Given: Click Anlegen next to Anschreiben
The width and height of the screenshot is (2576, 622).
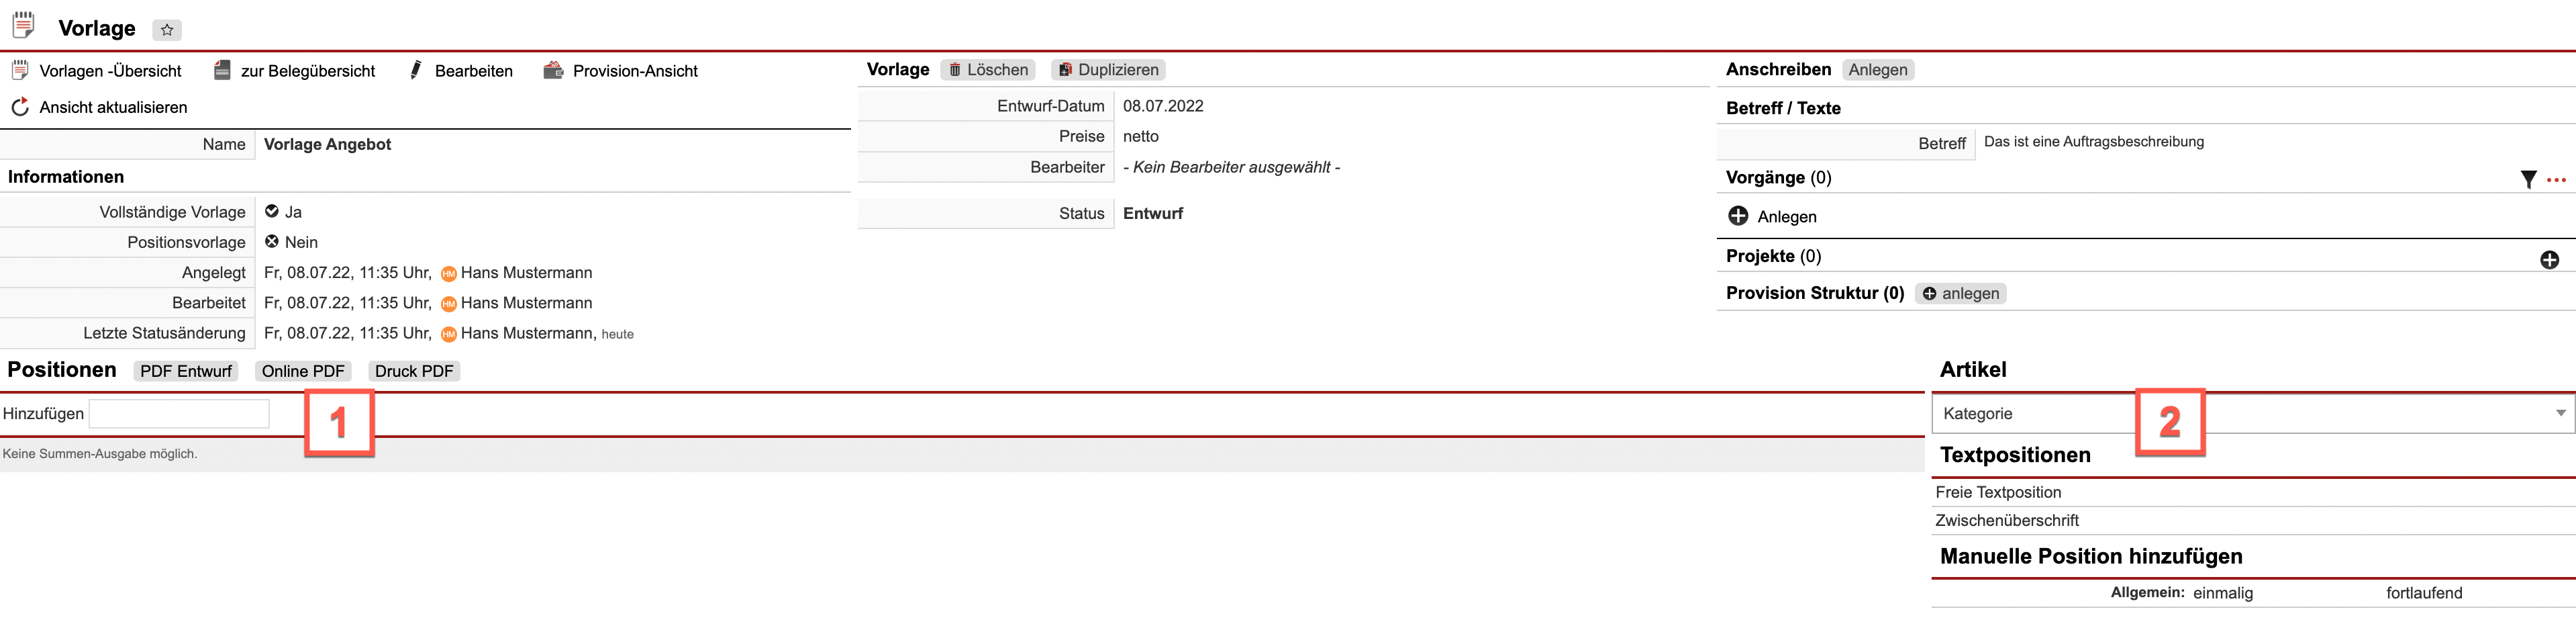Looking at the screenshot, I should pyautogui.click(x=1877, y=70).
